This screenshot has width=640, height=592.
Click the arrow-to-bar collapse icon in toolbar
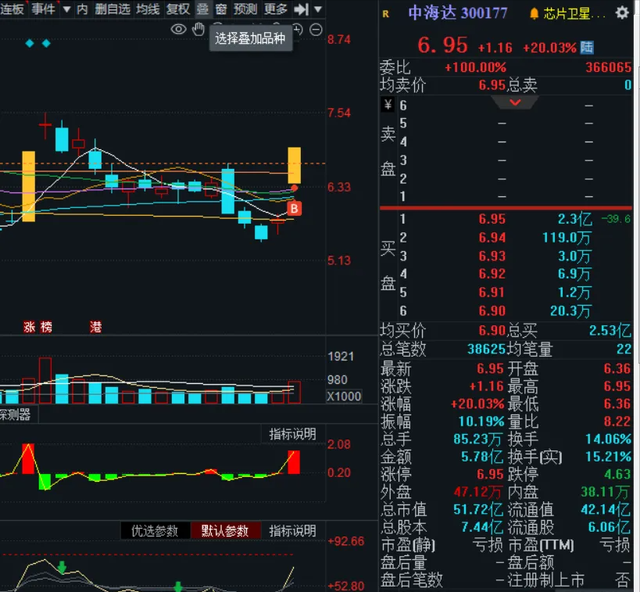point(301,9)
